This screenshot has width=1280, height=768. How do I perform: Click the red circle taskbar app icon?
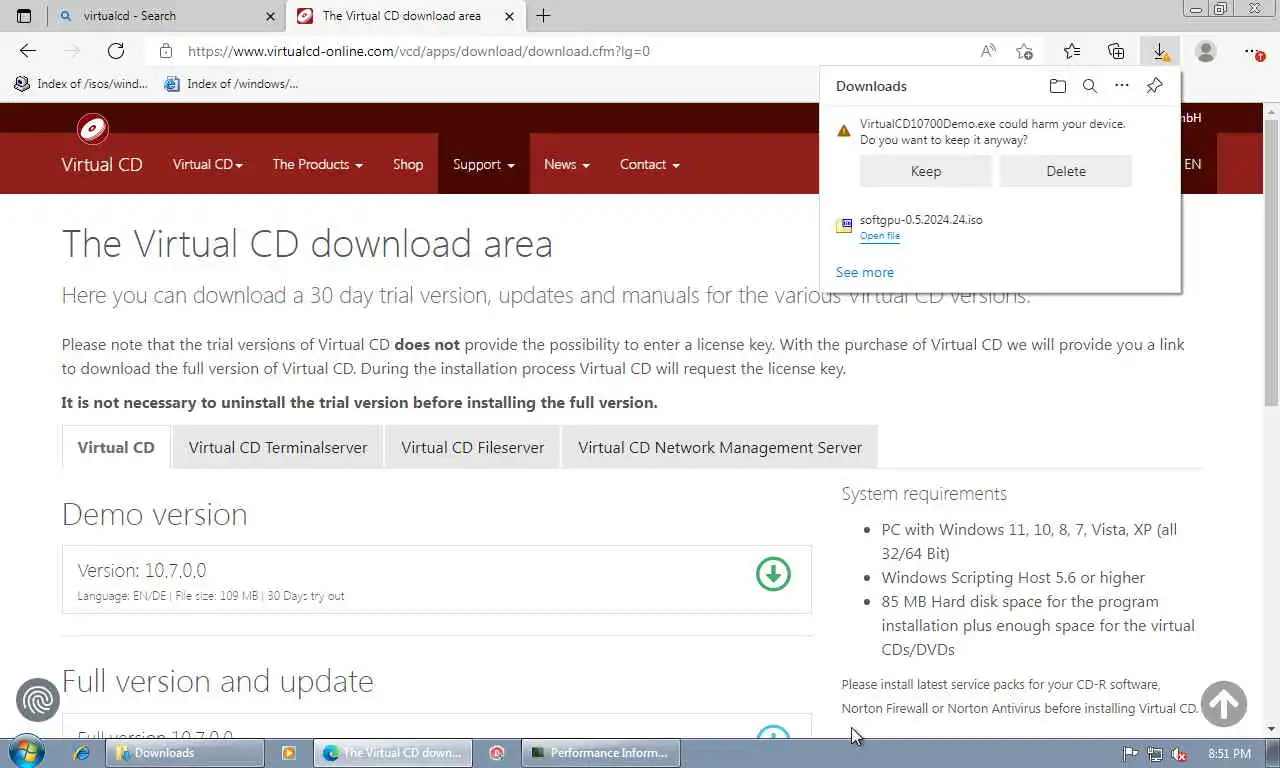click(x=497, y=753)
